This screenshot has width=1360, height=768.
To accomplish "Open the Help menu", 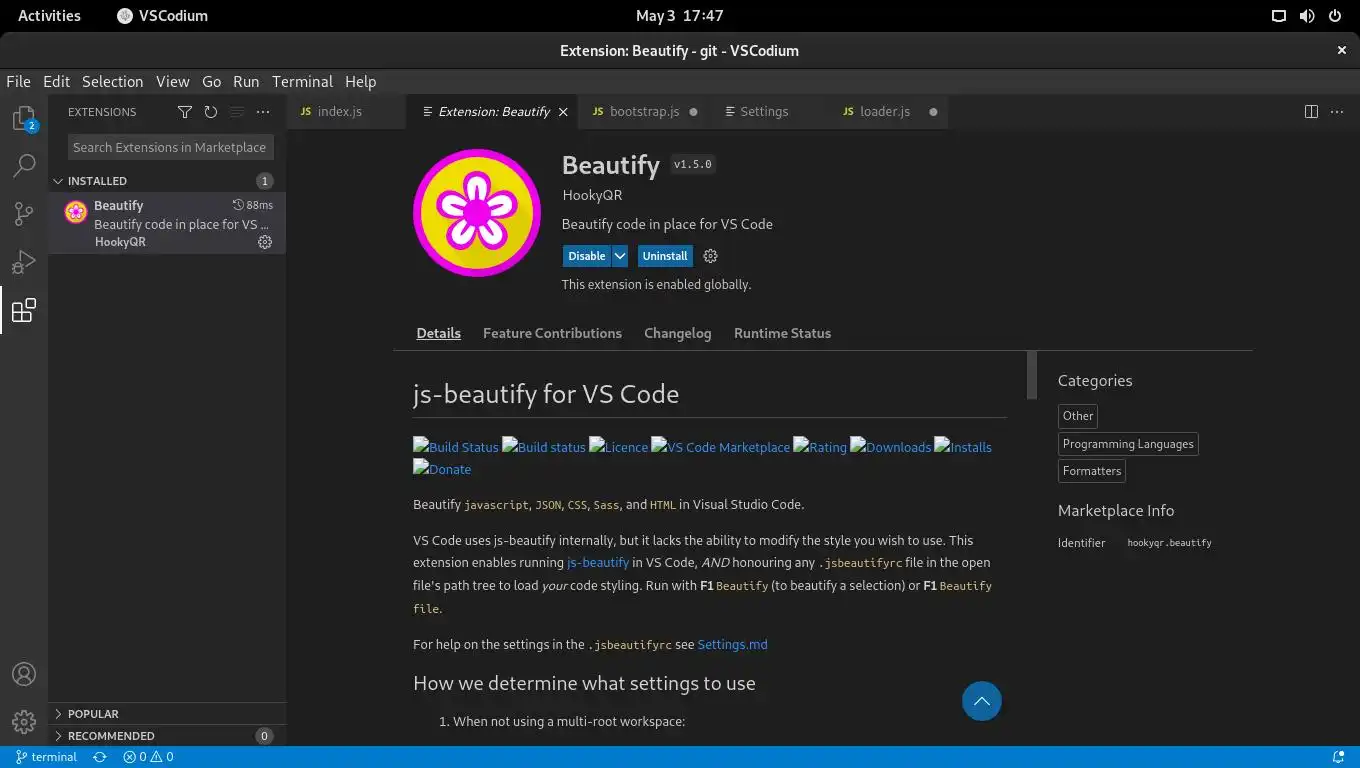I will coord(360,82).
